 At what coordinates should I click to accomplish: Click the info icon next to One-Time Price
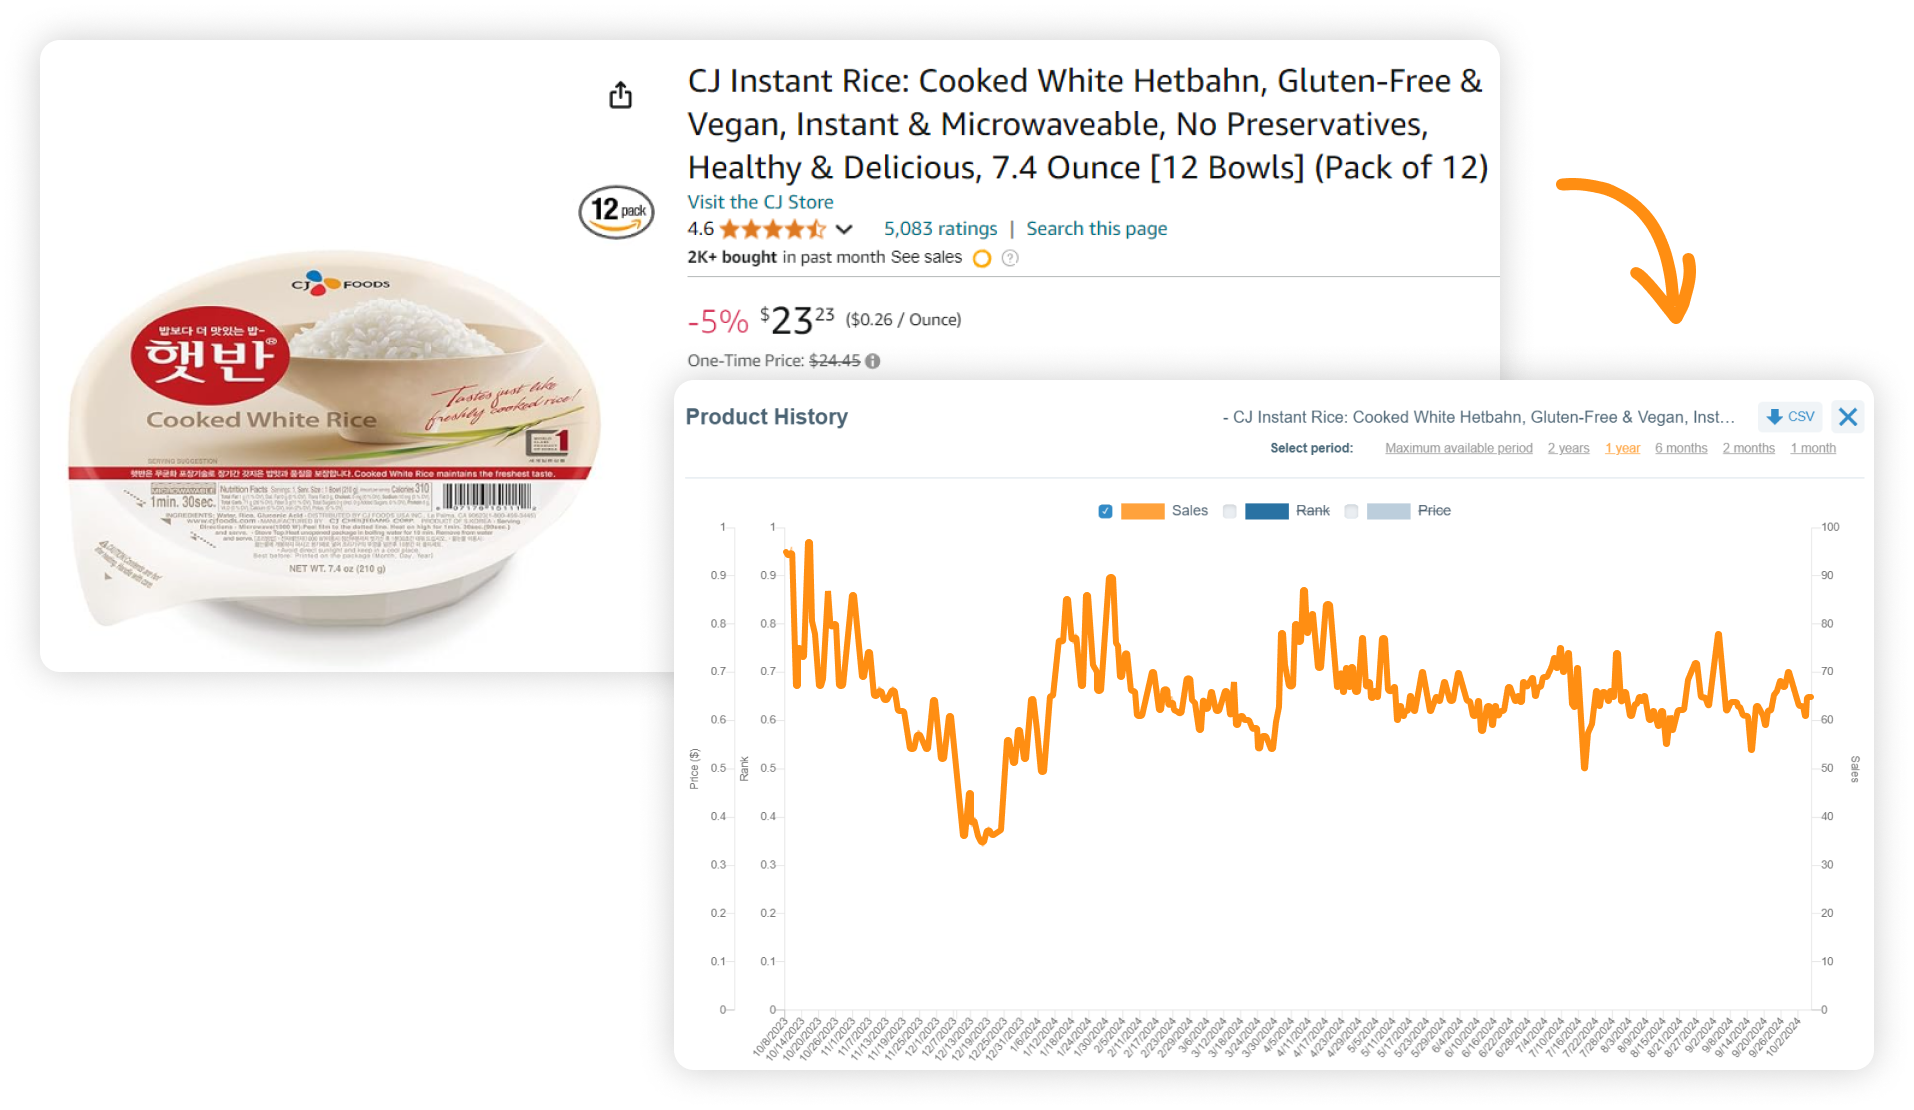[872, 361]
